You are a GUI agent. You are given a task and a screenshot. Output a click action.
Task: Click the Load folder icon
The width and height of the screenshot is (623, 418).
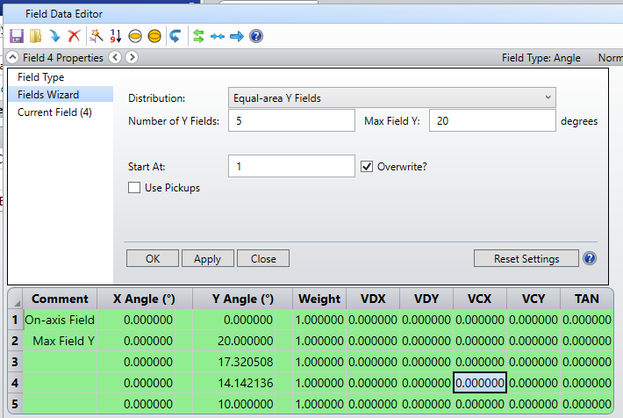(35, 36)
